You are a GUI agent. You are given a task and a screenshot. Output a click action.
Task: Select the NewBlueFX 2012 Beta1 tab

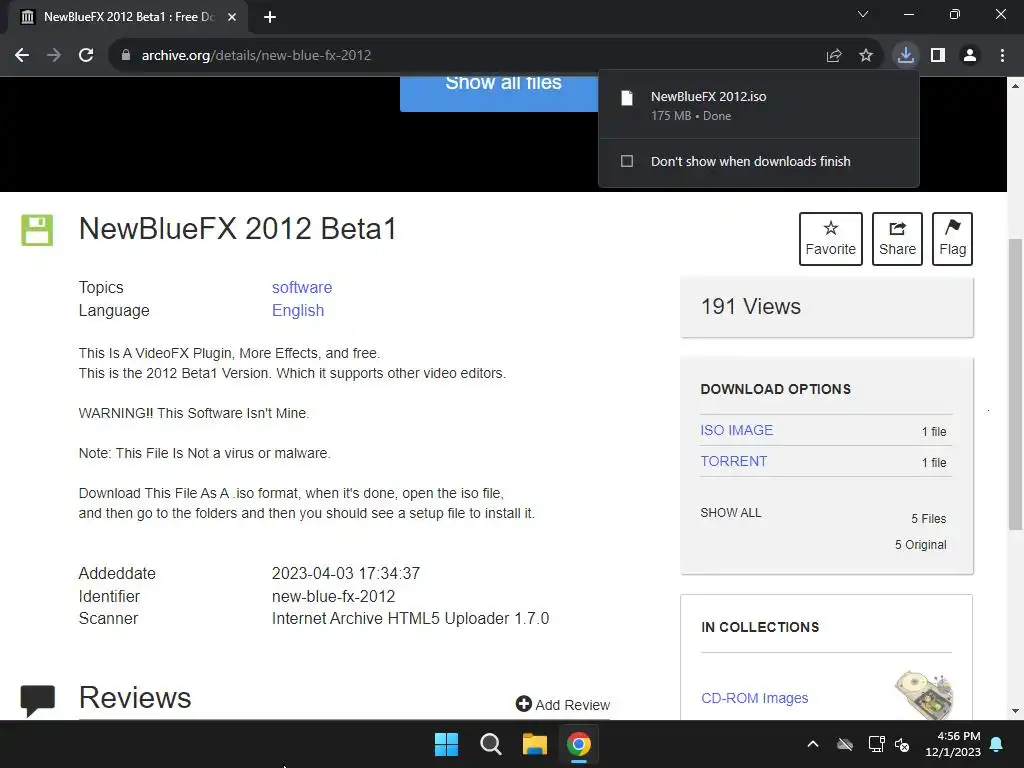tap(127, 17)
